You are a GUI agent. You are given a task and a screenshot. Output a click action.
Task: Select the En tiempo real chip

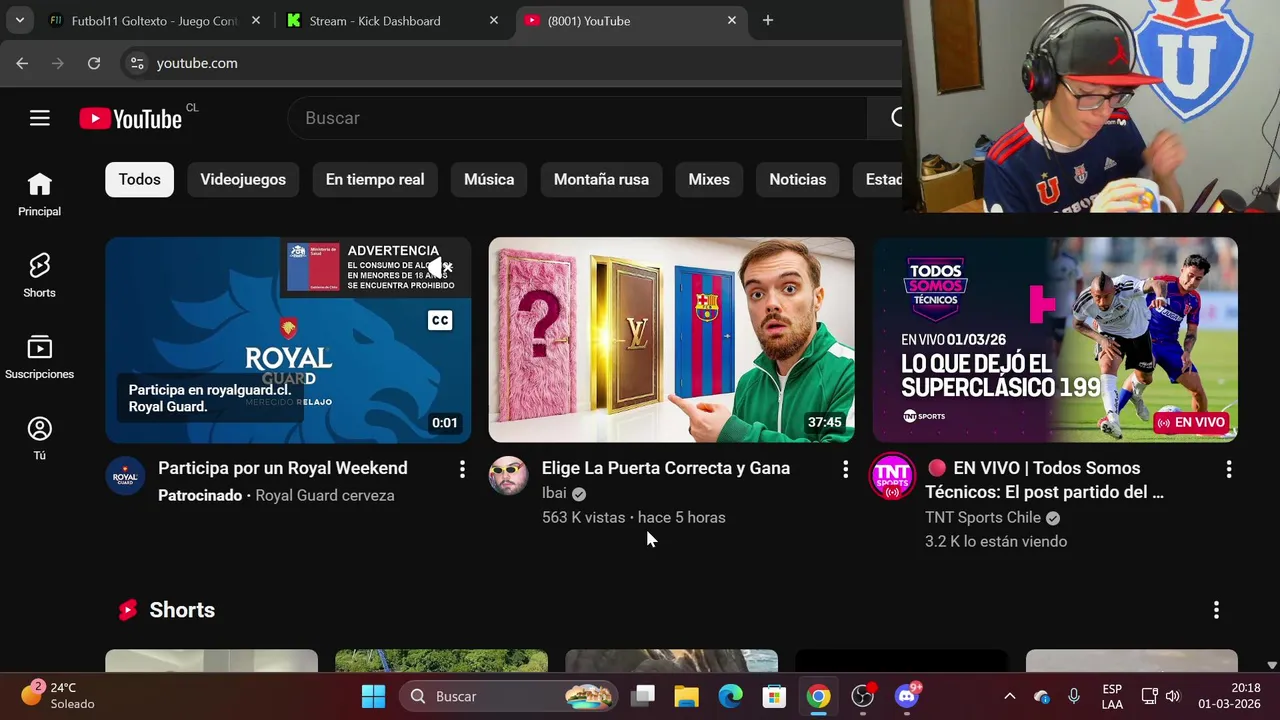point(375,180)
